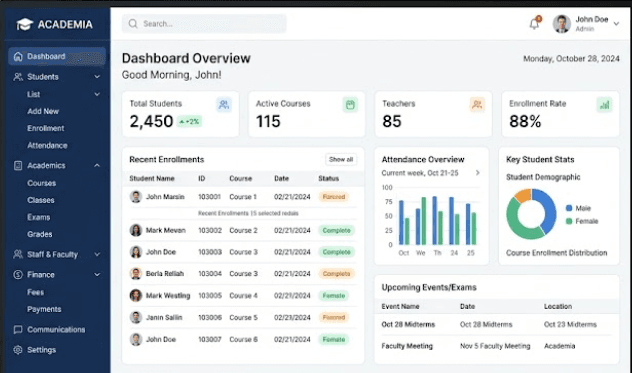
Task: Click Current week, Oct 21-25 label
Action: 420,173
